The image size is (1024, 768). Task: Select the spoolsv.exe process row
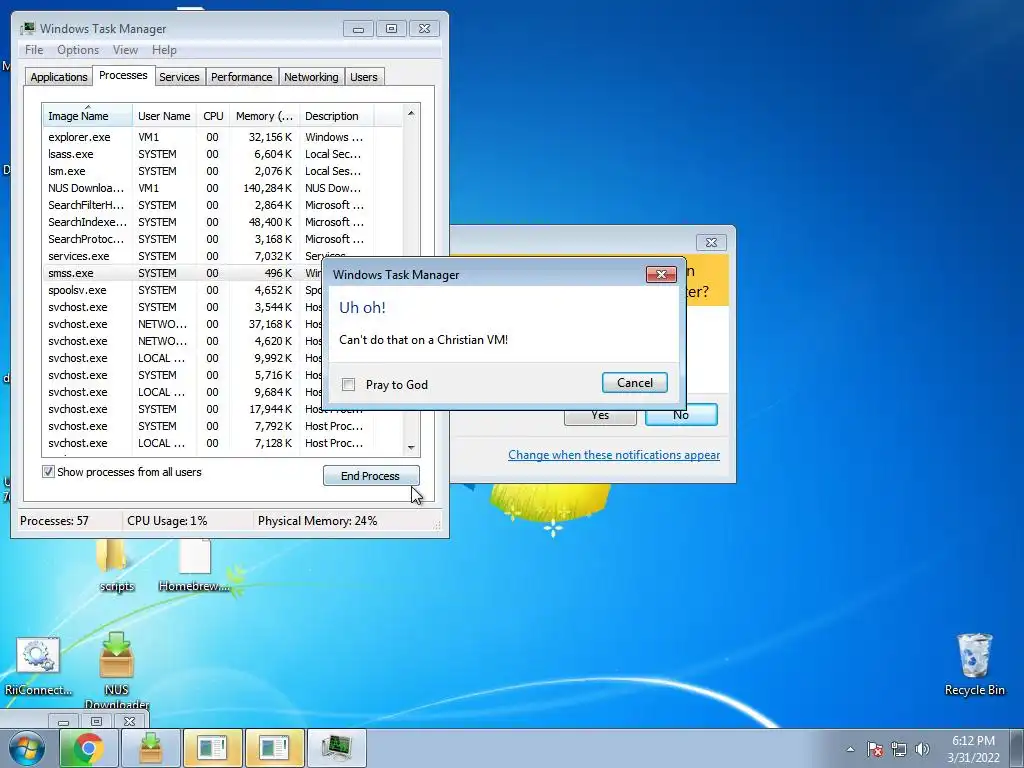(x=183, y=290)
